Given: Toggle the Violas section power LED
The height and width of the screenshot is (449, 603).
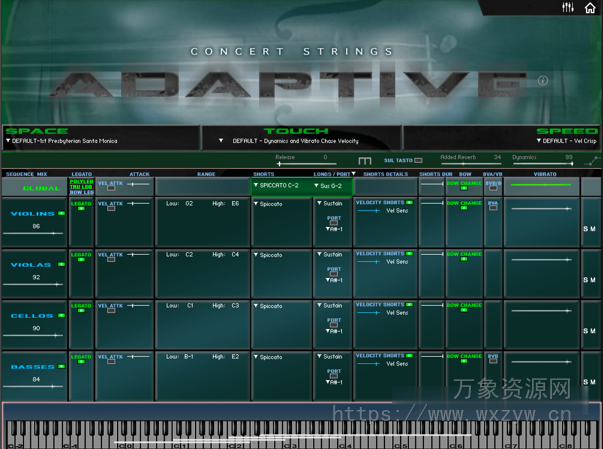Looking at the screenshot, I should click(61, 264).
